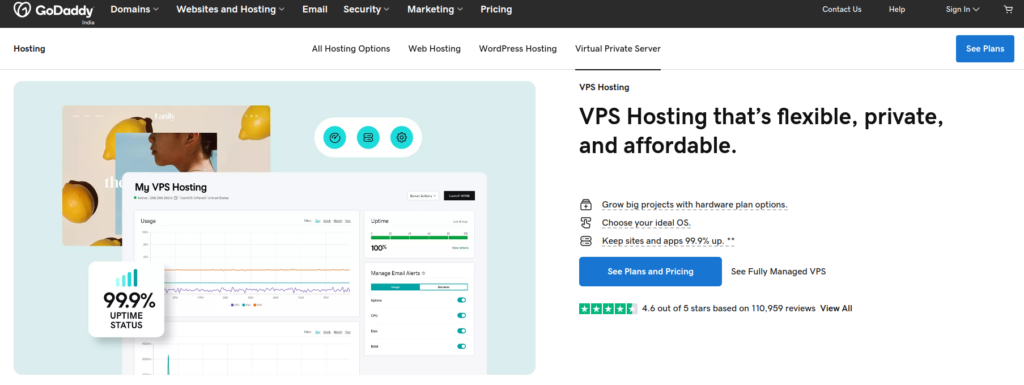This screenshot has height=385, width=1024.
Task: Toggle the Disk email alert switch
Action: (x=462, y=331)
